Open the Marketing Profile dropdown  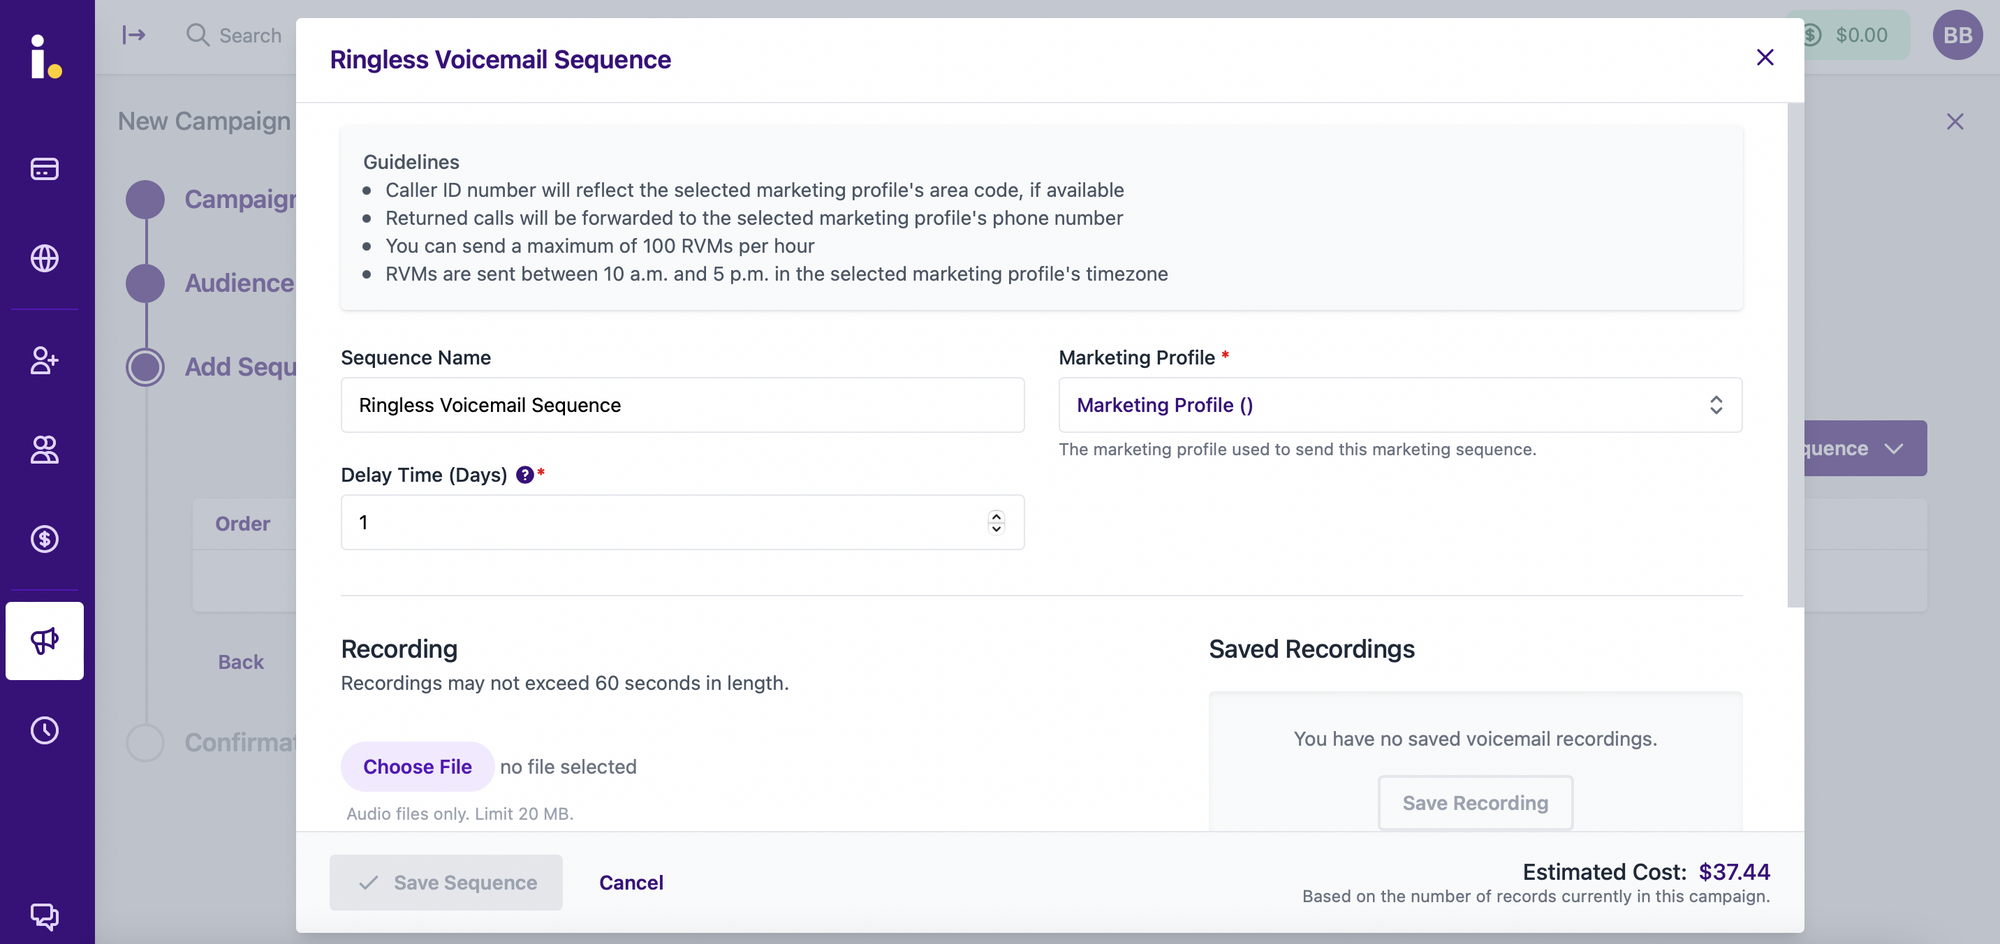click(x=1400, y=405)
